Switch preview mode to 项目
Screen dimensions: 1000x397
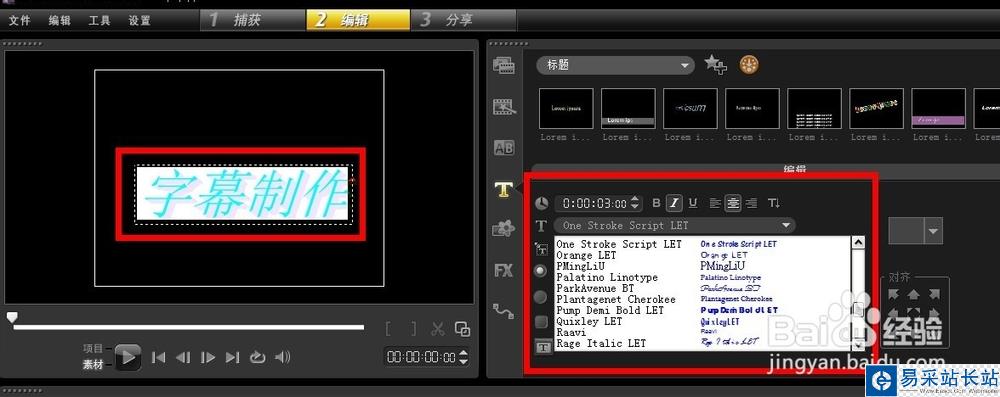(x=93, y=348)
